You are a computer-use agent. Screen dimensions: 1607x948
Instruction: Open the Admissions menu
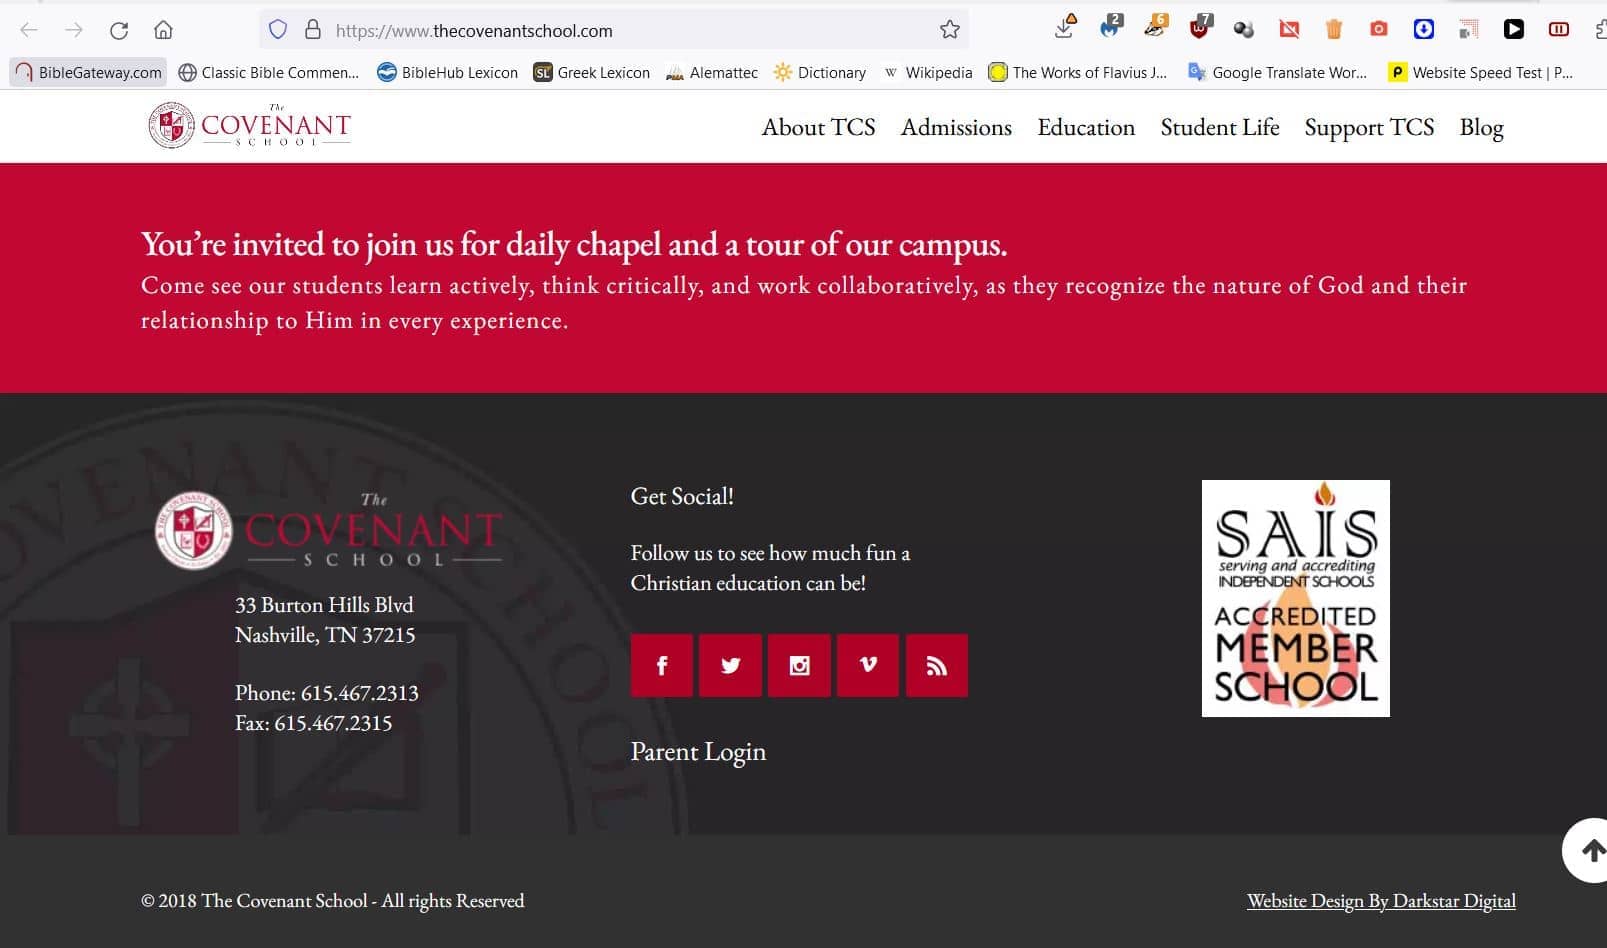(x=956, y=127)
